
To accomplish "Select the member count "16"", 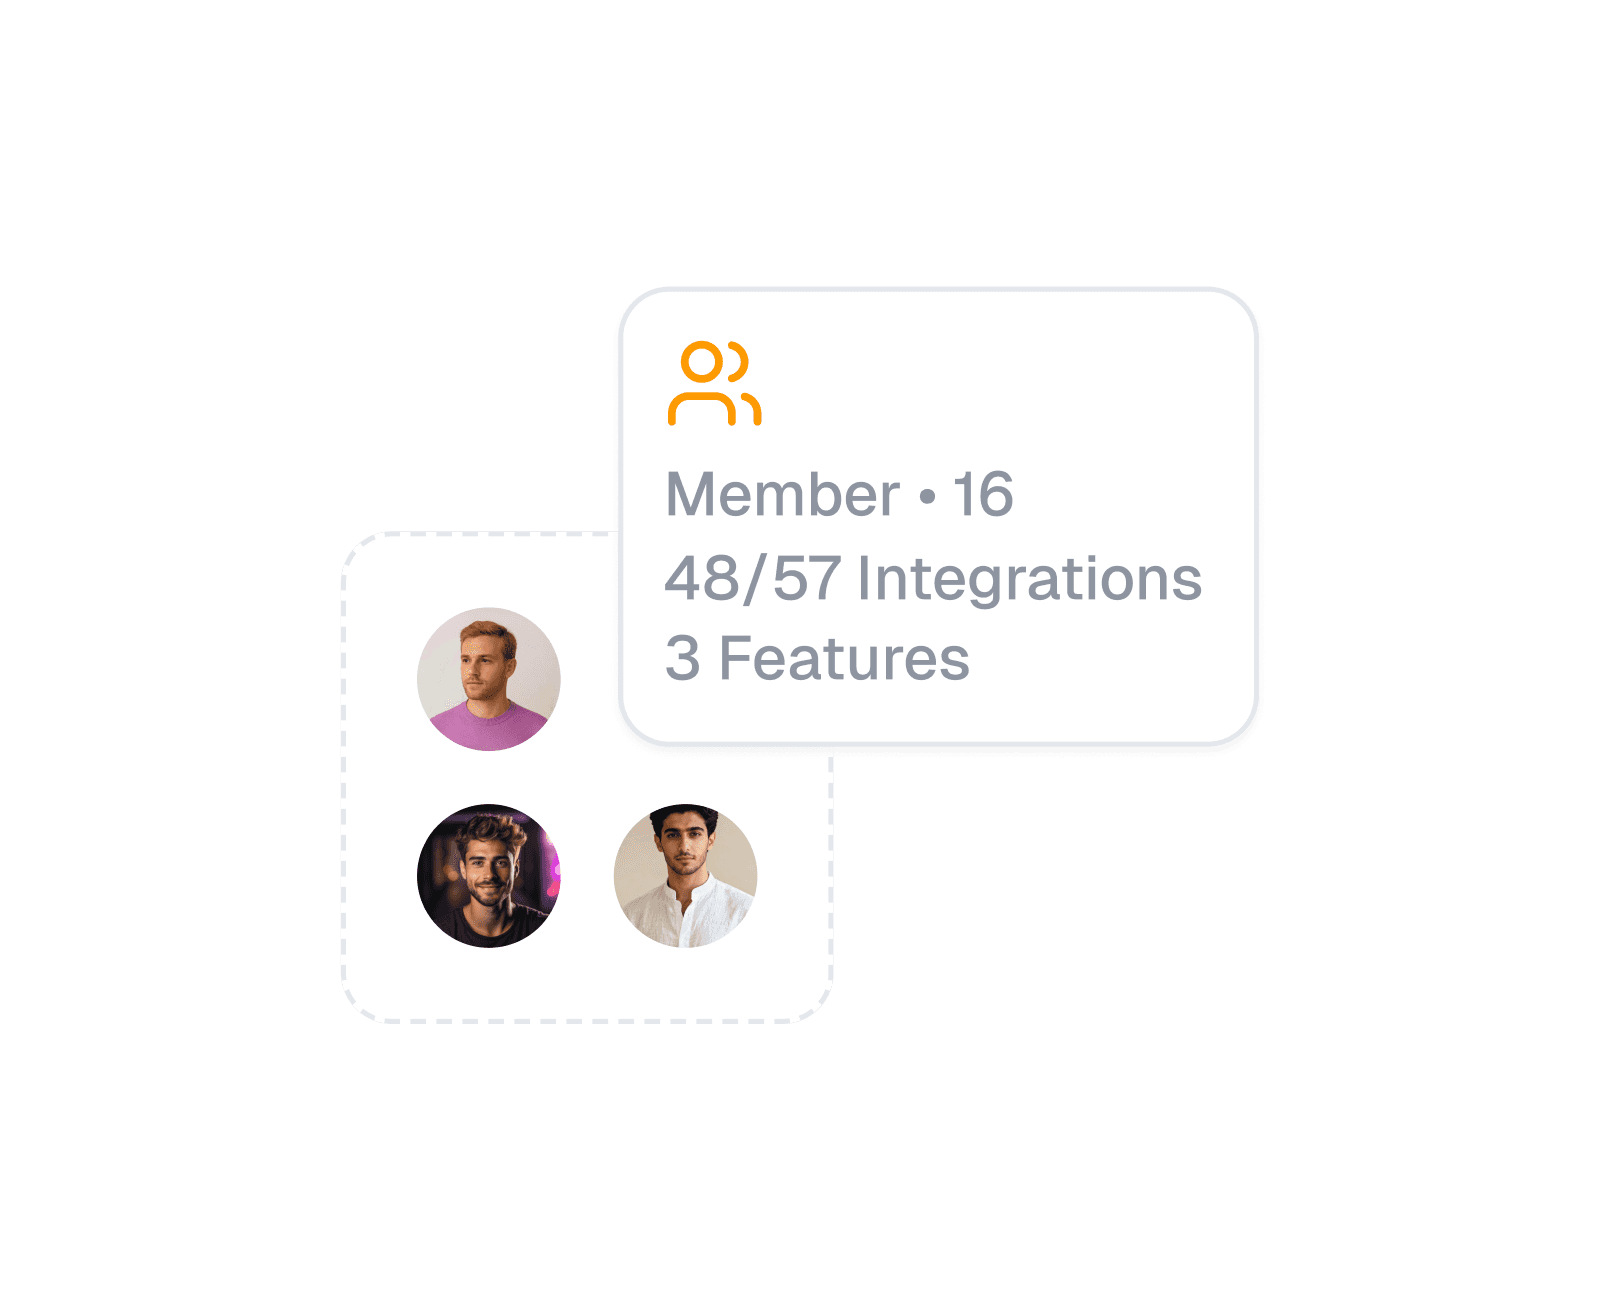I will (982, 494).
